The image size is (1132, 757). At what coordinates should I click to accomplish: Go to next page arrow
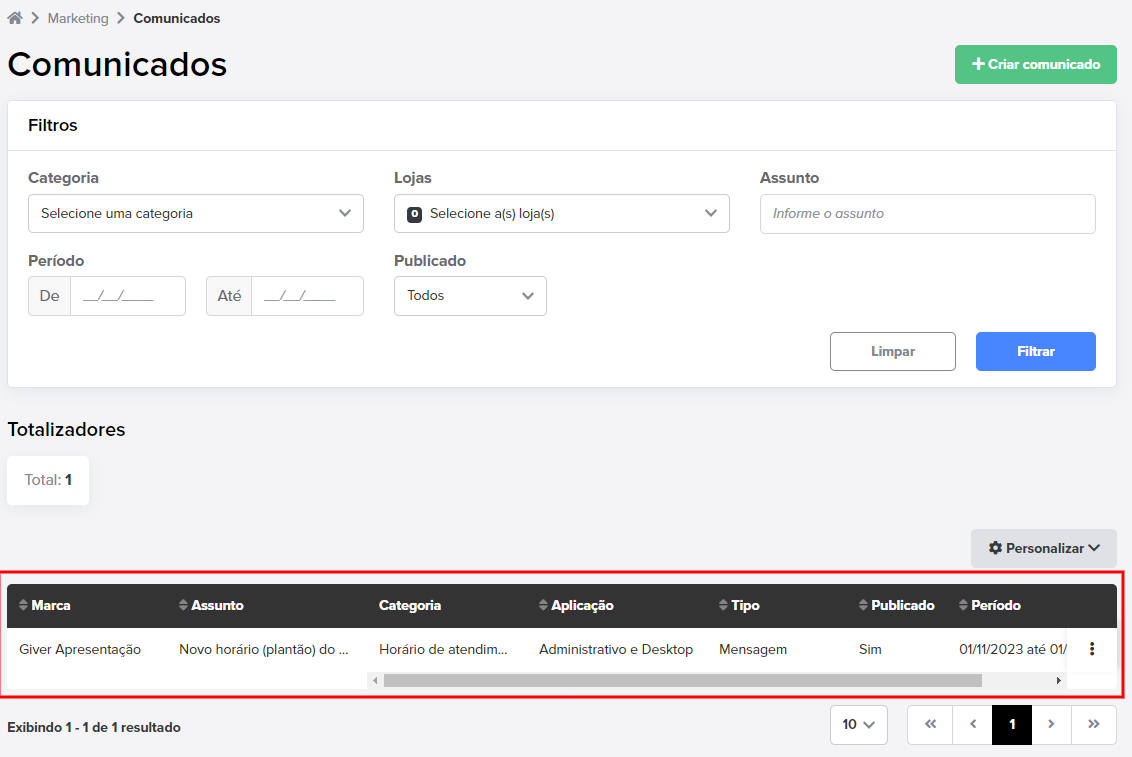(1051, 725)
